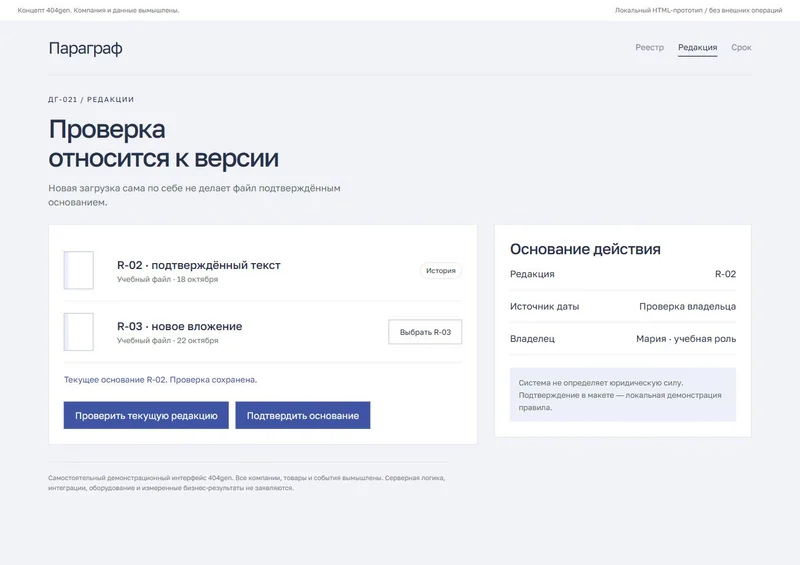The height and width of the screenshot is (565, 800).
Task: Open the R-02 document thumbnail
Action: (79, 270)
